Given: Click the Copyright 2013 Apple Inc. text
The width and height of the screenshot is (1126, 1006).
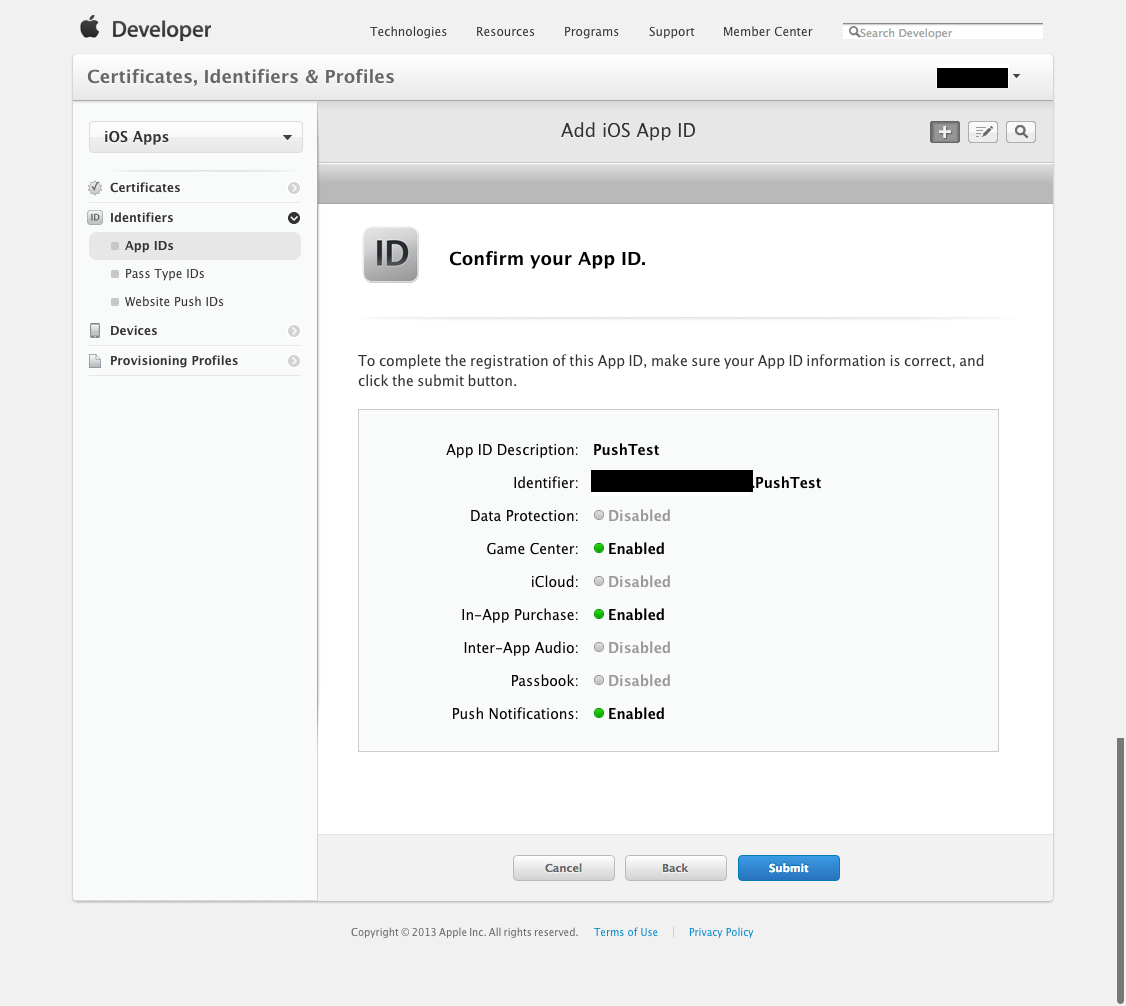Looking at the screenshot, I should click(x=464, y=932).
